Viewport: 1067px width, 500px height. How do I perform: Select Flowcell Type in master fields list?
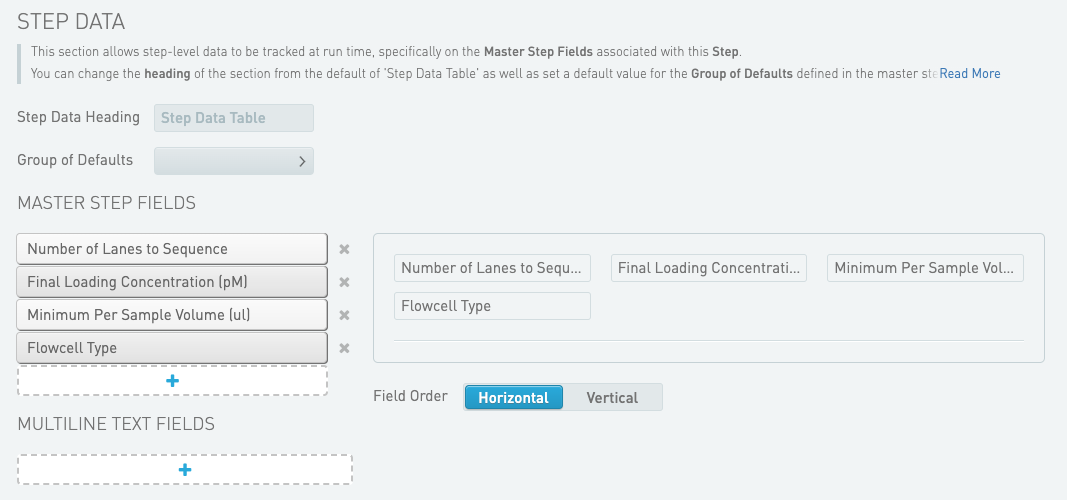(172, 348)
